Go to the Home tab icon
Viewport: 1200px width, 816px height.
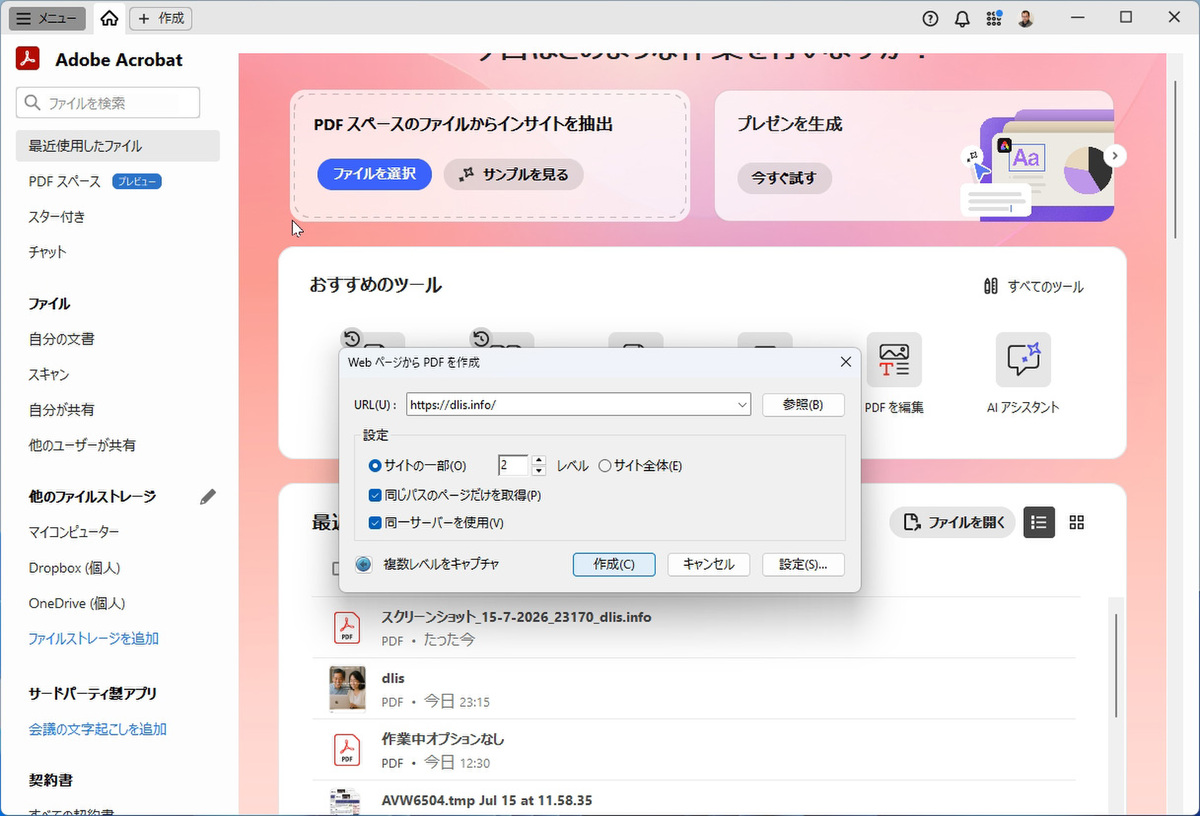(109, 18)
